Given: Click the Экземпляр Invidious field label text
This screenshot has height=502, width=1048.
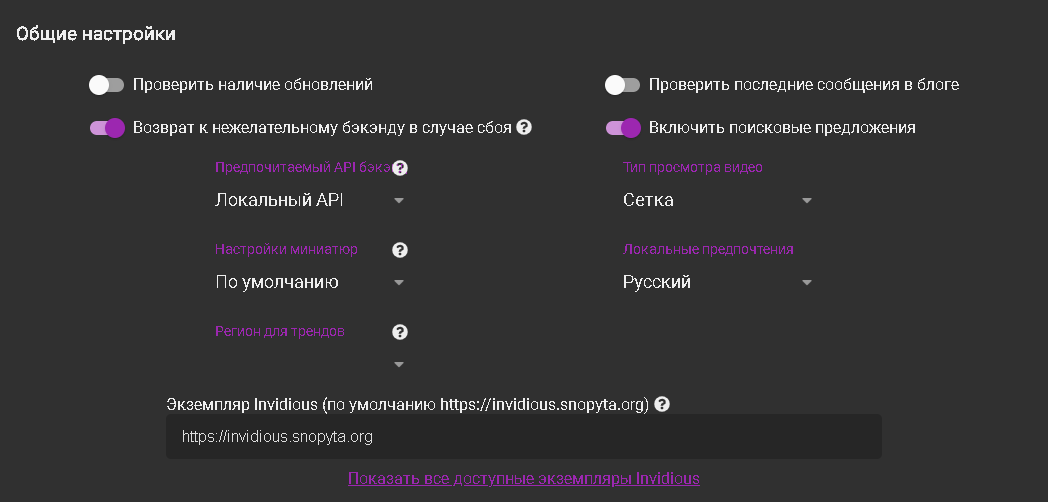Looking at the screenshot, I should click(408, 405).
